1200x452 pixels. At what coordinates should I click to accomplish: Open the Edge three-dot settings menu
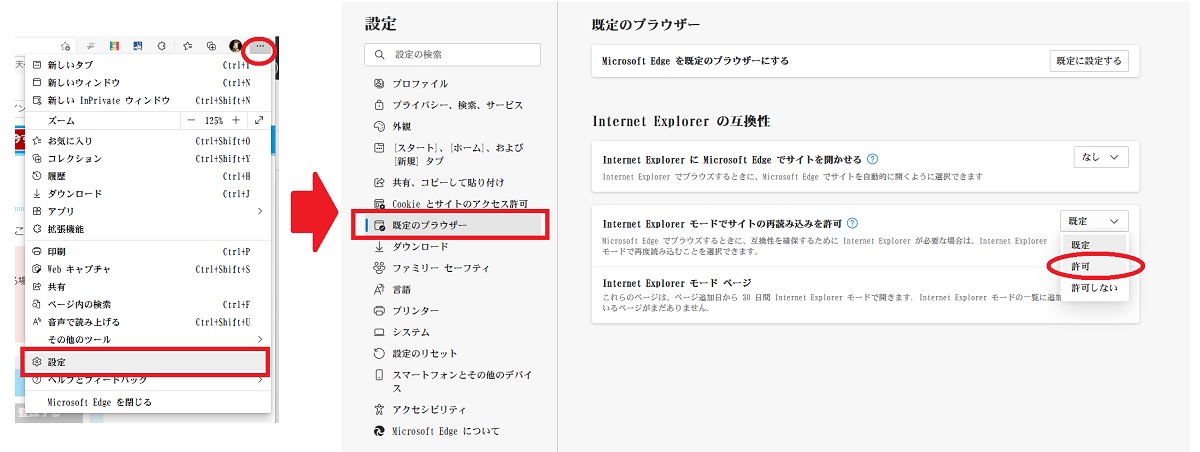259,46
